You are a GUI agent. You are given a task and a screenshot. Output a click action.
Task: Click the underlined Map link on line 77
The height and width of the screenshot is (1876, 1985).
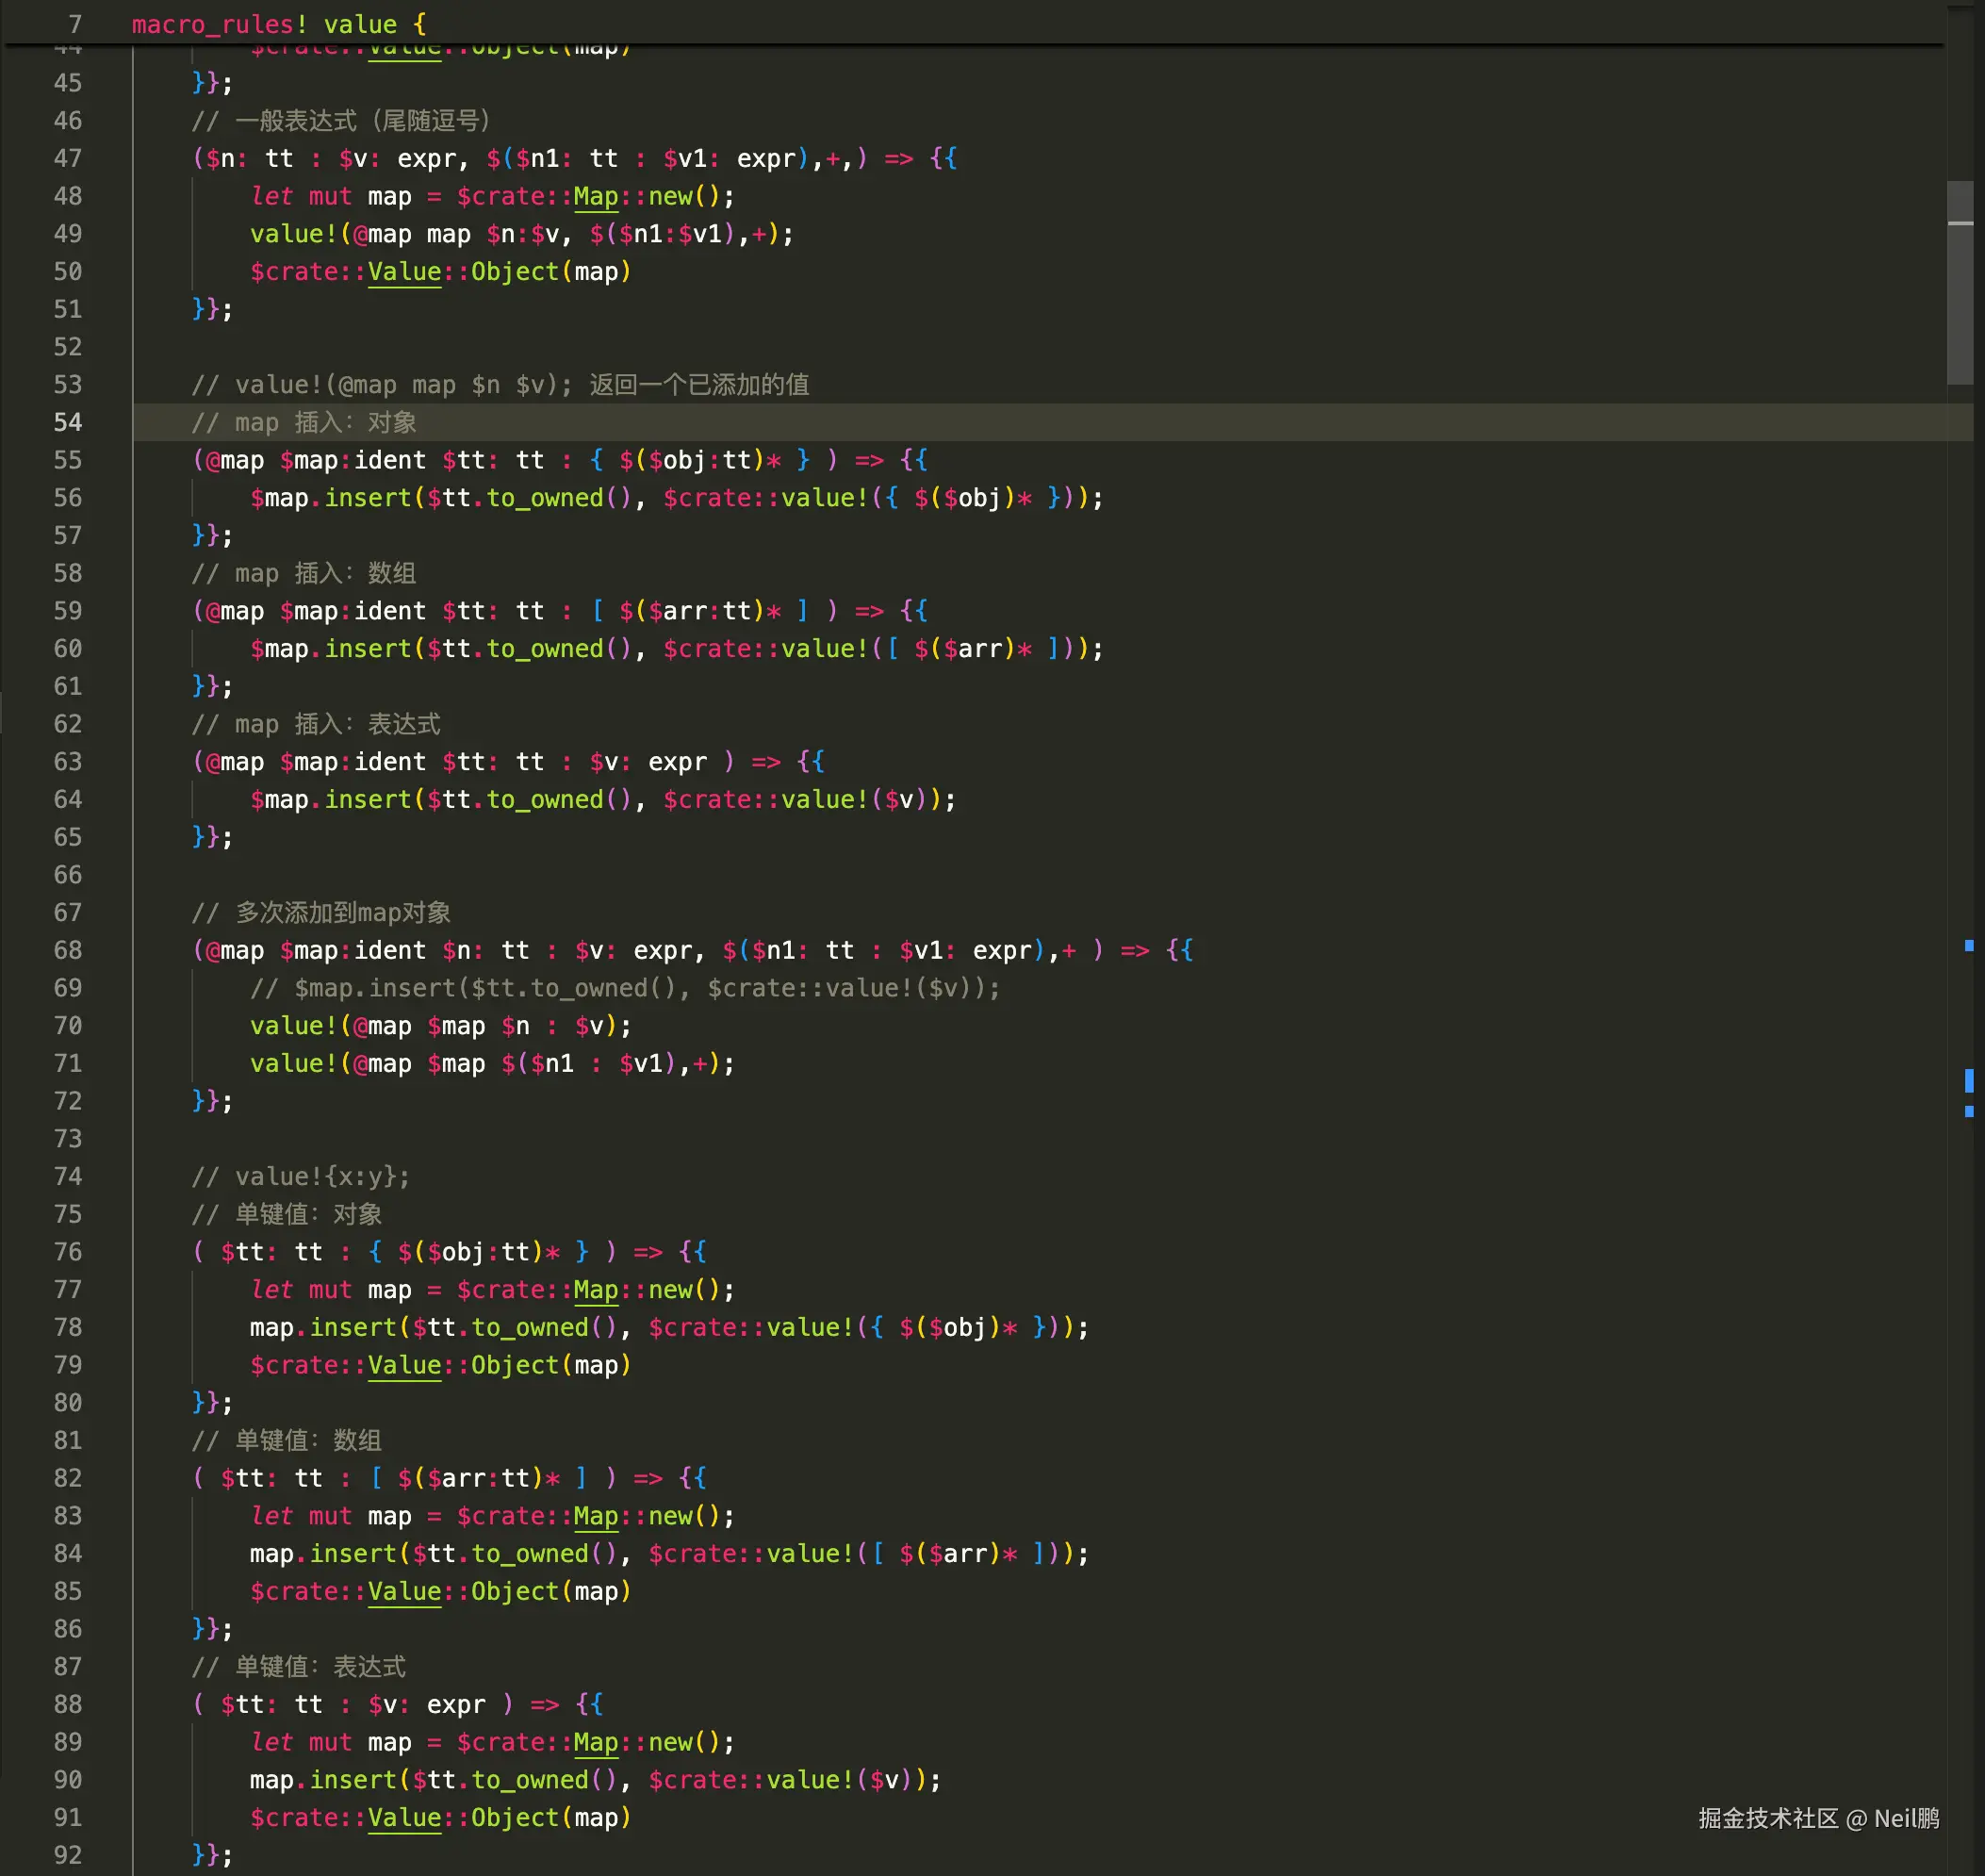tap(595, 1290)
